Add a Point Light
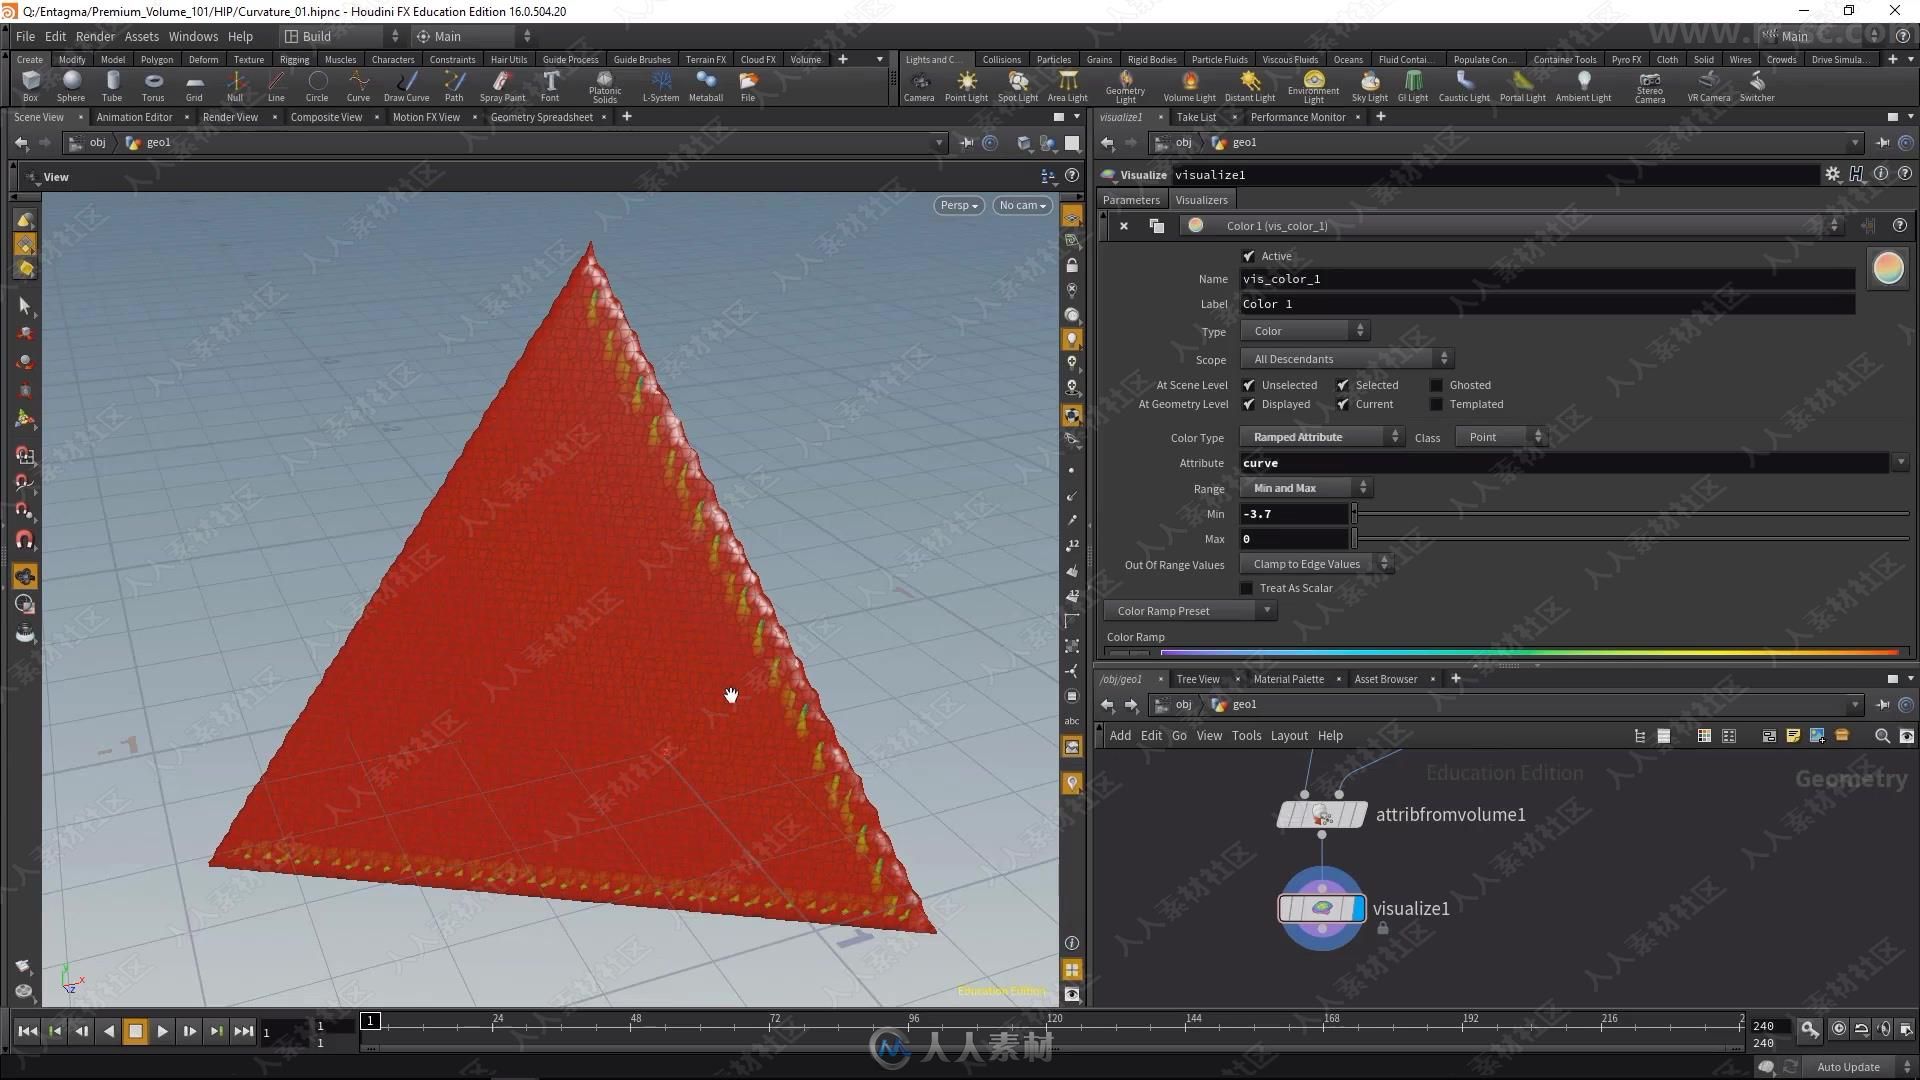The height and width of the screenshot is (1080, 1920). pyautogui.click(x=966, y=86)
